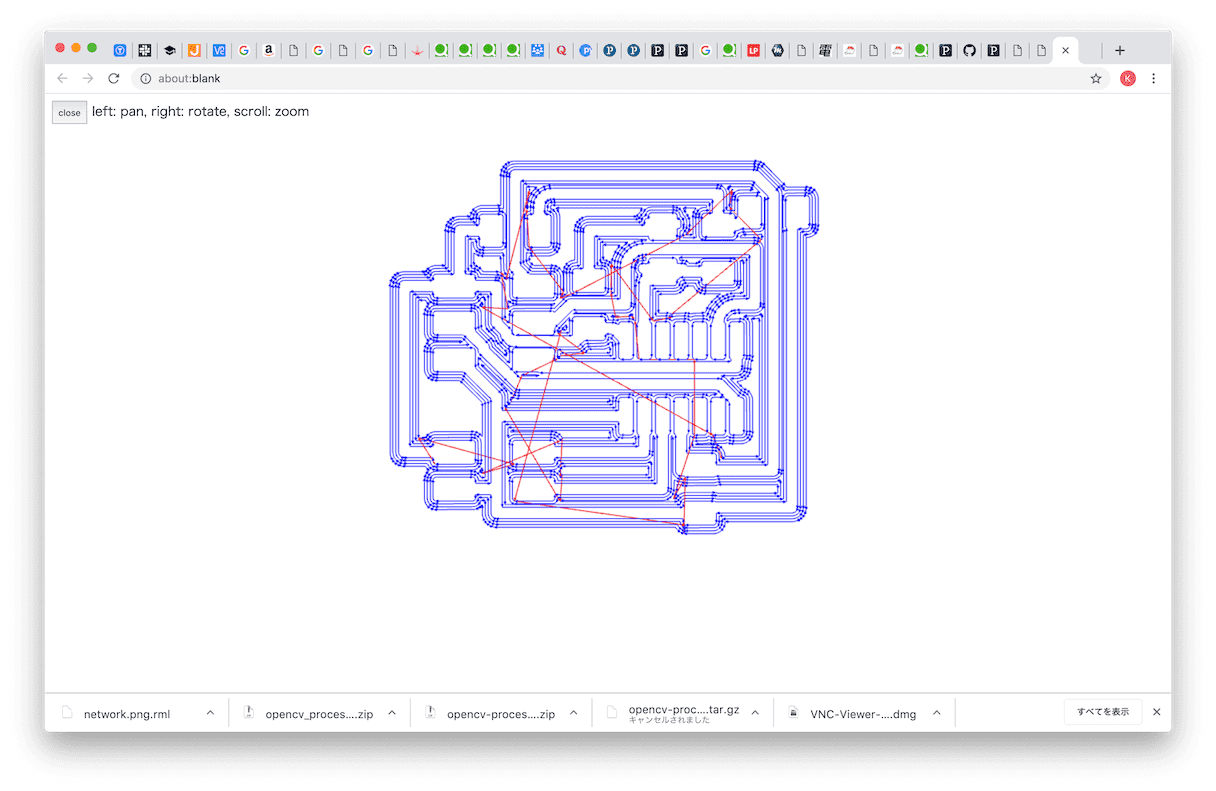Switch to the GitHub tab
The image size is (1216, 791).
pos(969,50)
